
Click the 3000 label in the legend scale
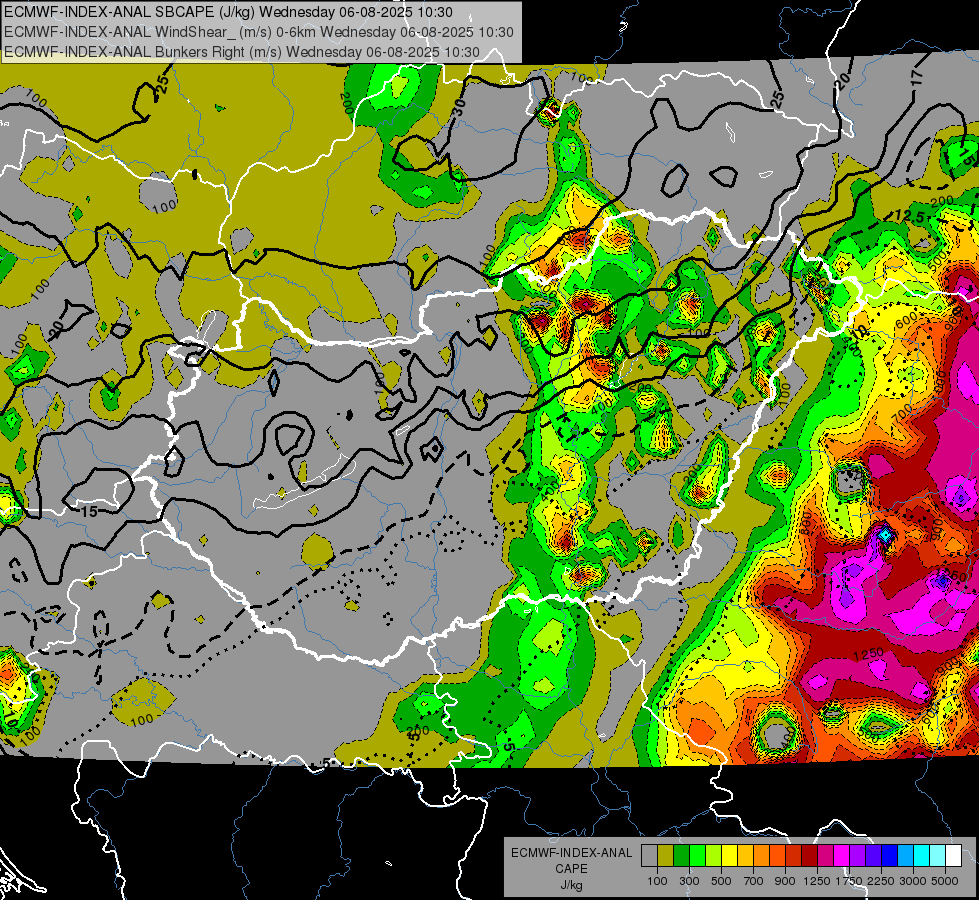point(913,881)
